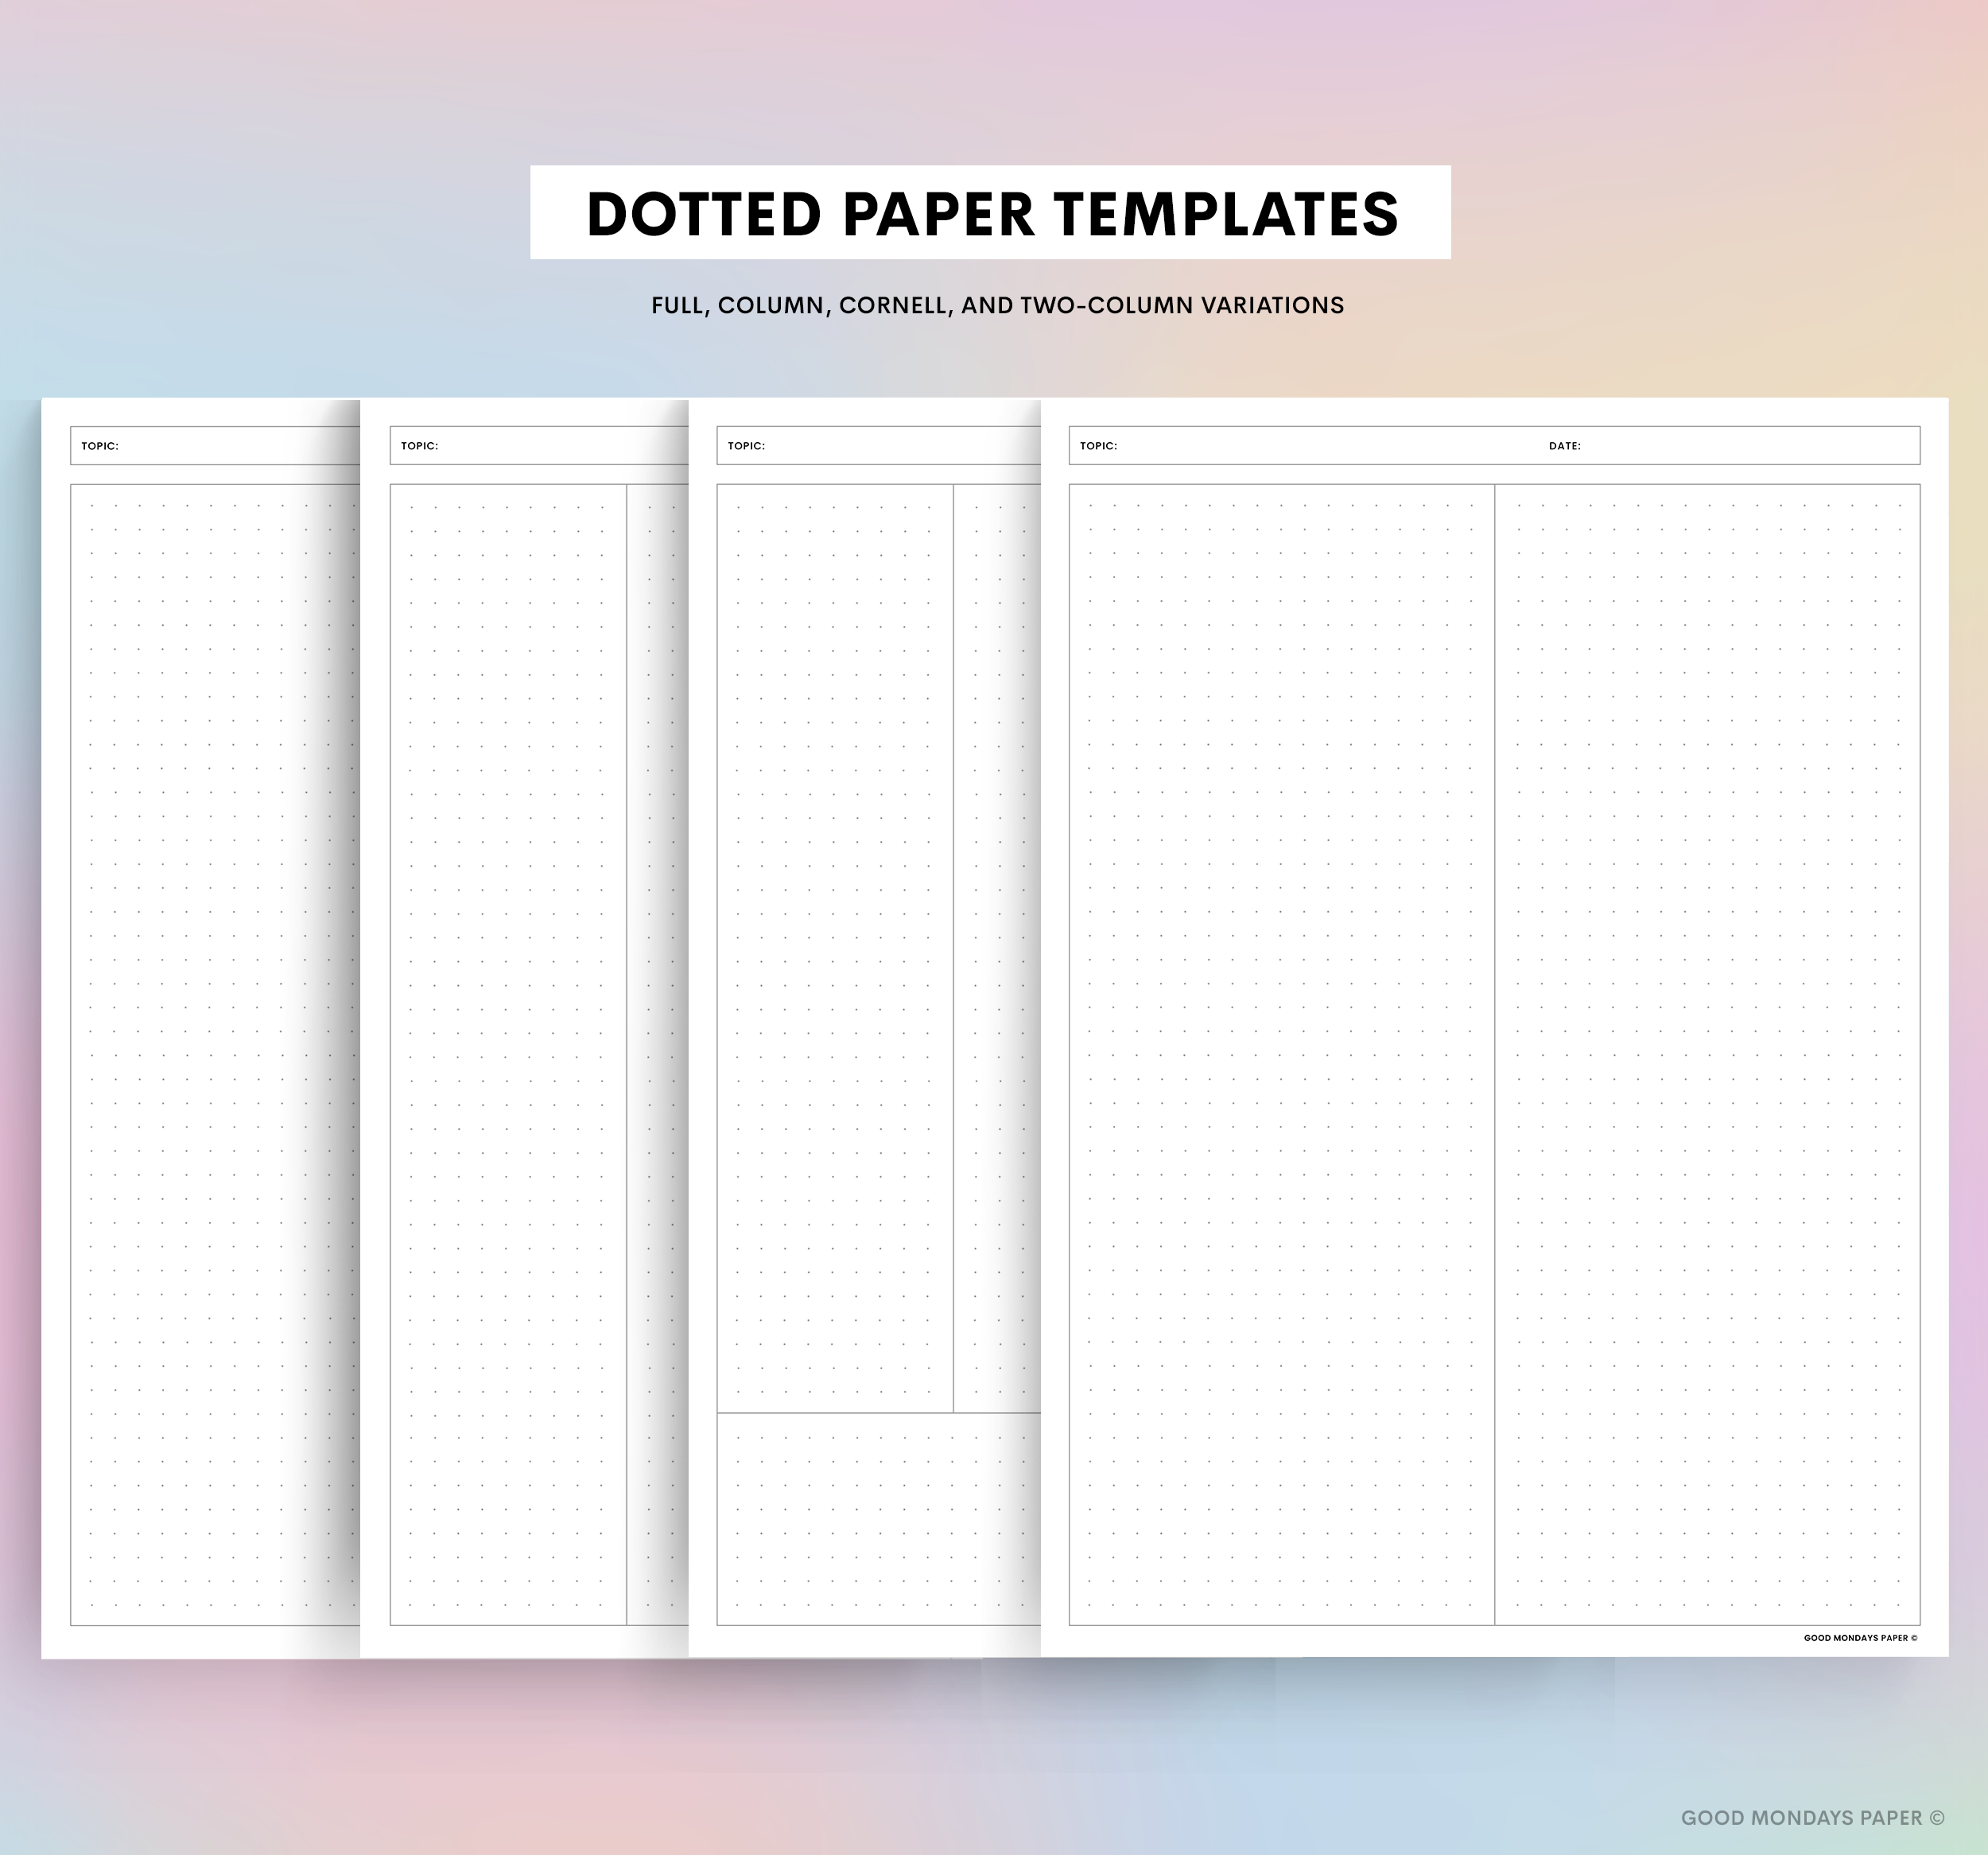1988x1855 pixels.
Task: Click the right column of the two-column page
Action: point(1708,1055)
